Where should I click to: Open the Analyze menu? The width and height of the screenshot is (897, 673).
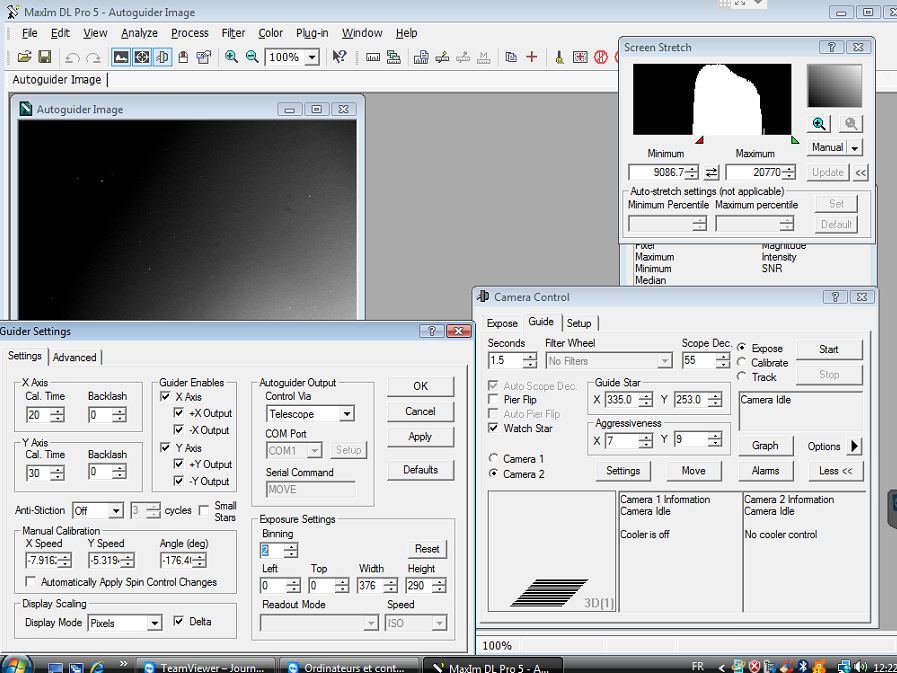(139, 33)
